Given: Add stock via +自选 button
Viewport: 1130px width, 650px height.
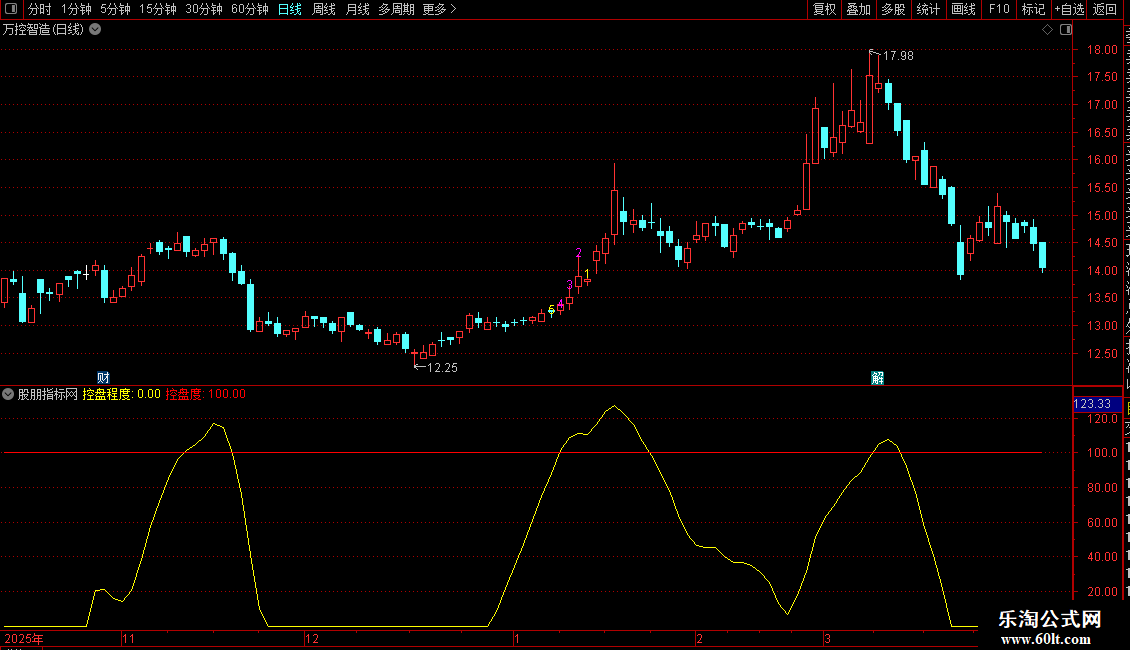Looking at the screenshot, I should [x=1069, y=9].
